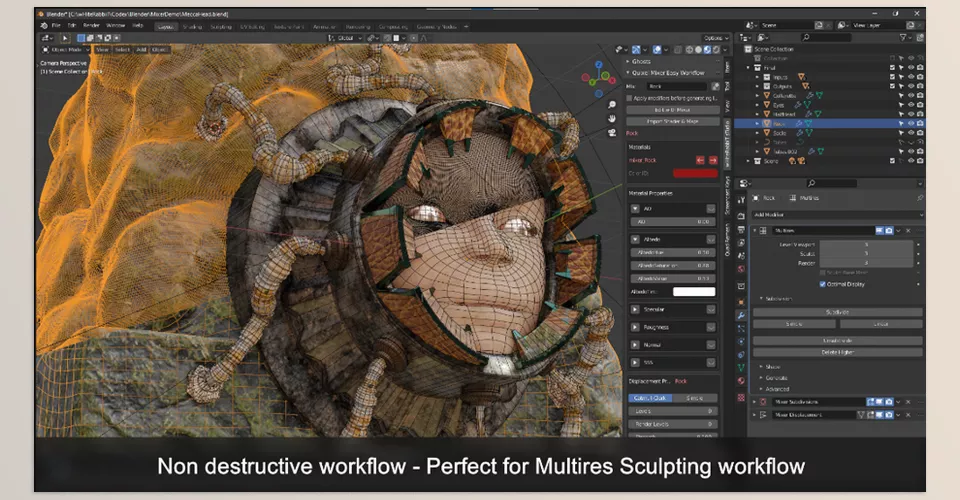Open the white Albedo Tint color swatch
The image size is (960, 500).
point(694,292)
